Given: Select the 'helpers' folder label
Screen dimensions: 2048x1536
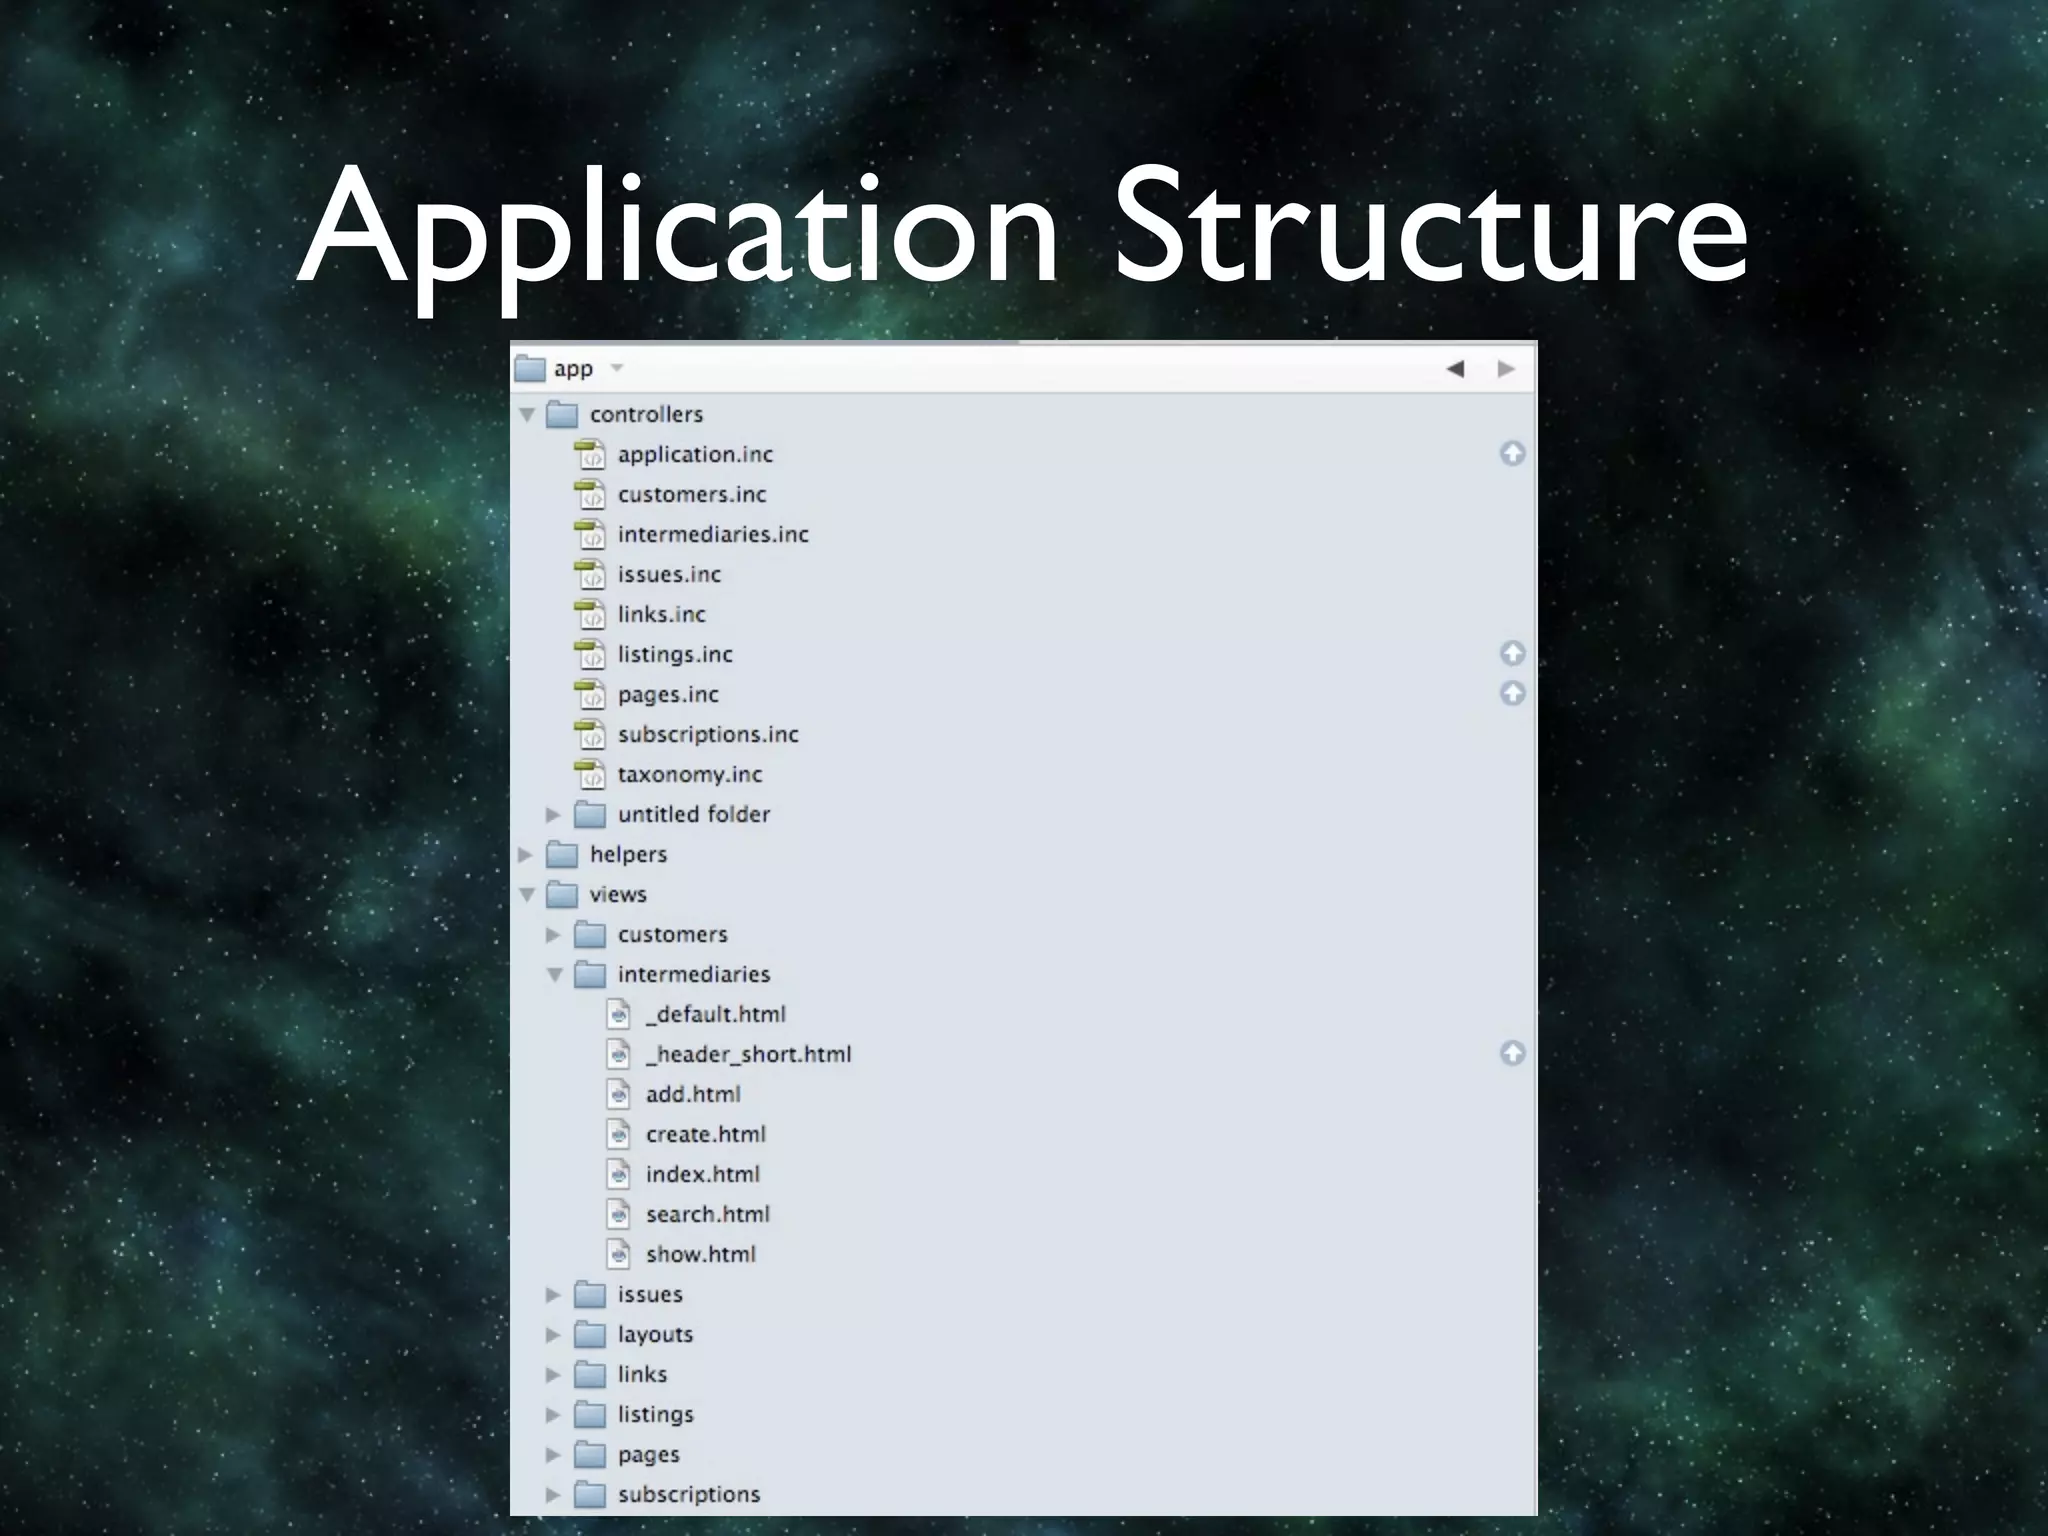Looking at the screenshot, I should (628, 855).
